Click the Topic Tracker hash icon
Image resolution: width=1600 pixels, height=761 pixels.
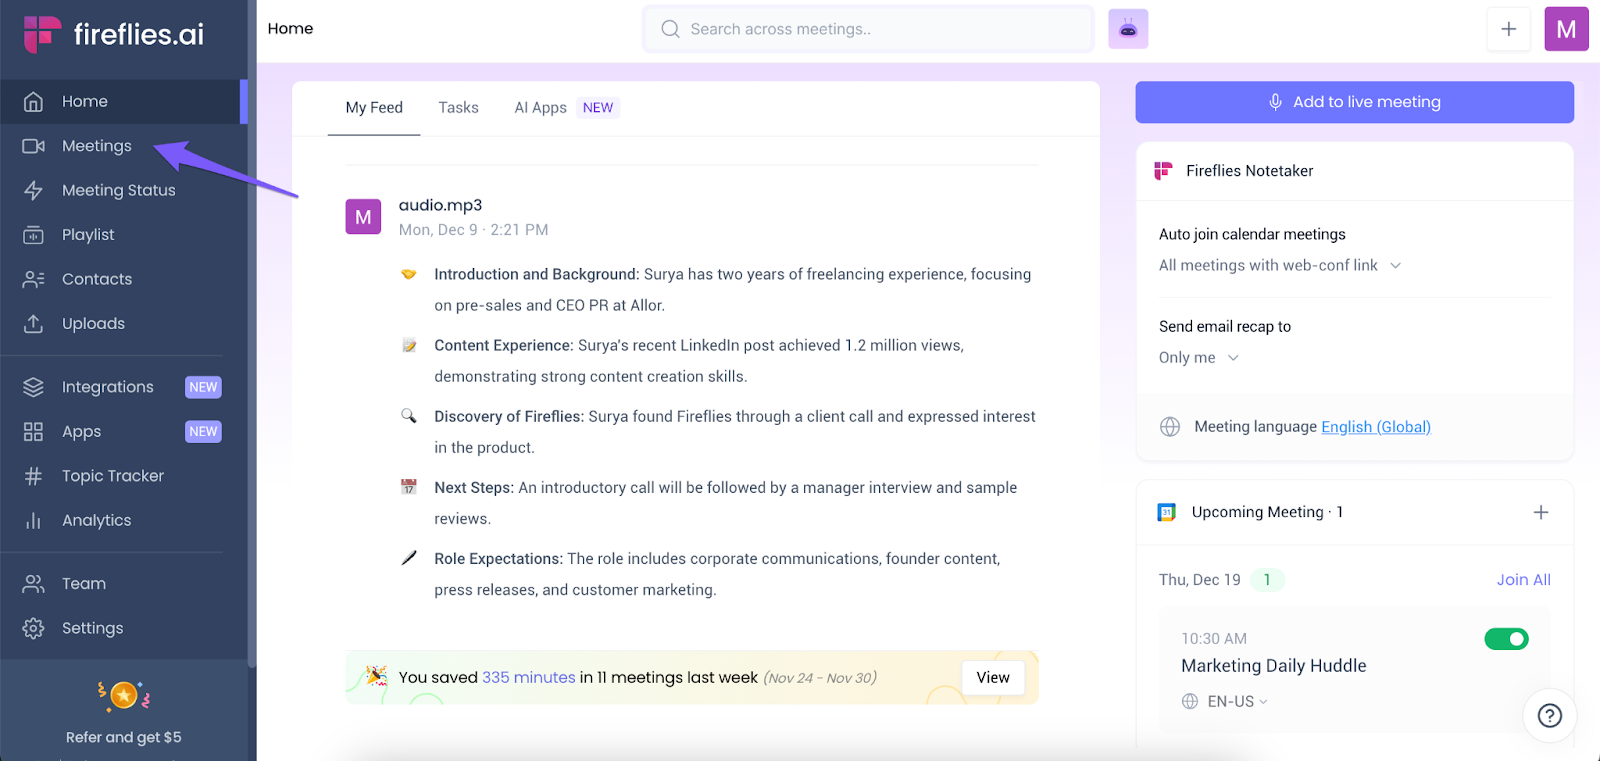click(33, 476)
